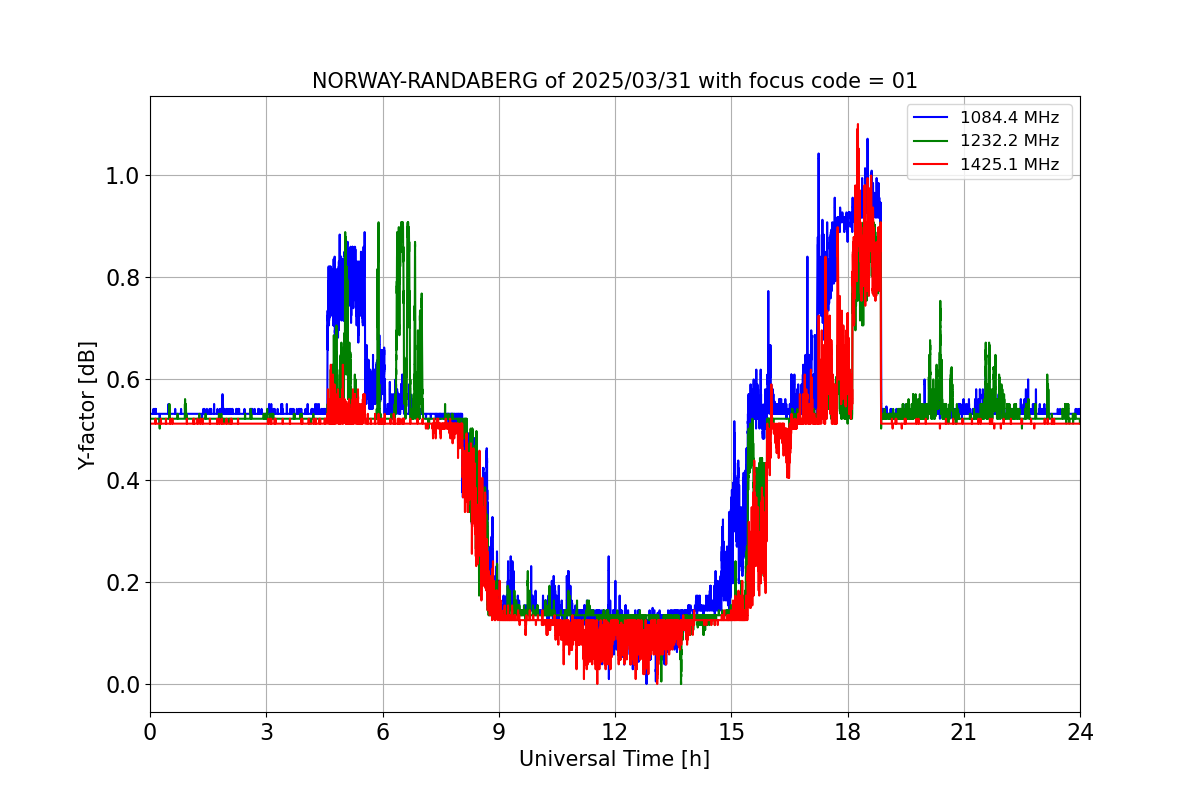The image size is (1200, 800).
Task: Click the x-axis tick label 18
Action: (x=847, y=732)
